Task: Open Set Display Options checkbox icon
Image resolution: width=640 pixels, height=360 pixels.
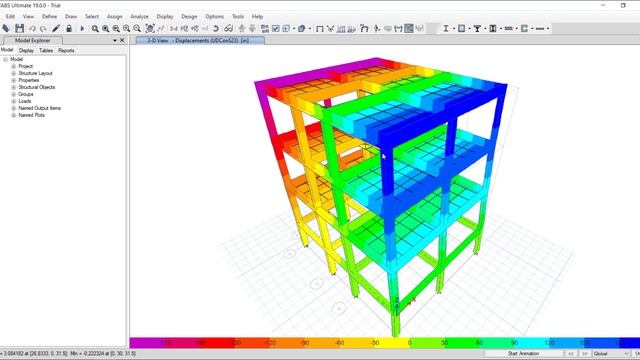Action: (276, 29)
